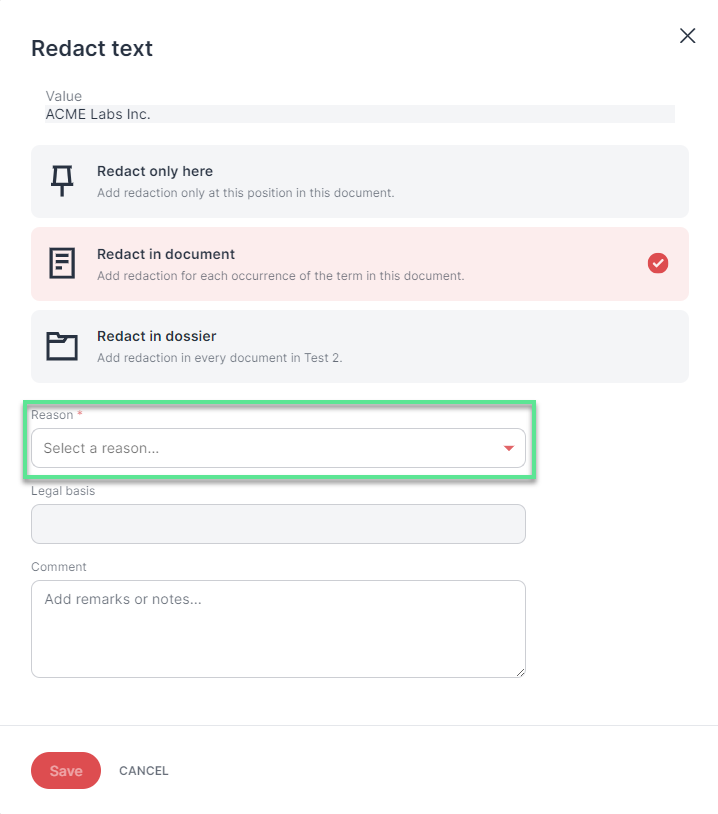Click the pushpin icon for Redact only here
Viewport: 718px width, 814px height.
point(62,181)
